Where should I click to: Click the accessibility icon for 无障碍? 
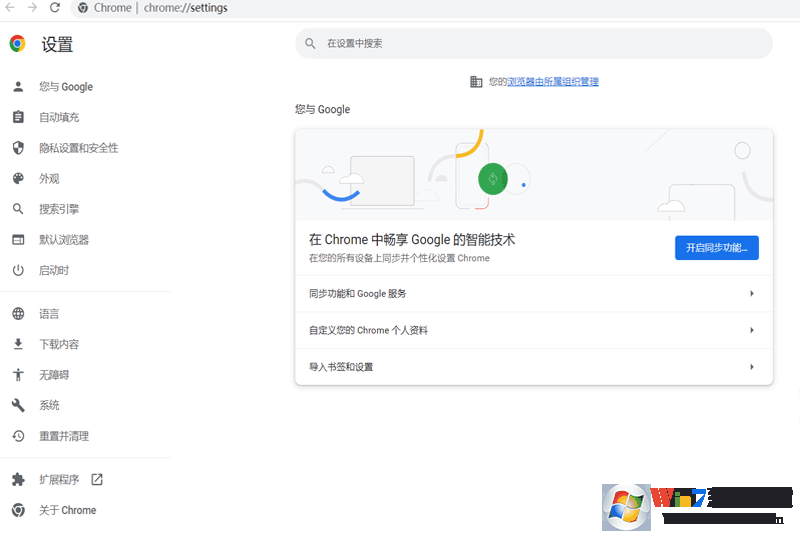pos(18,375)
